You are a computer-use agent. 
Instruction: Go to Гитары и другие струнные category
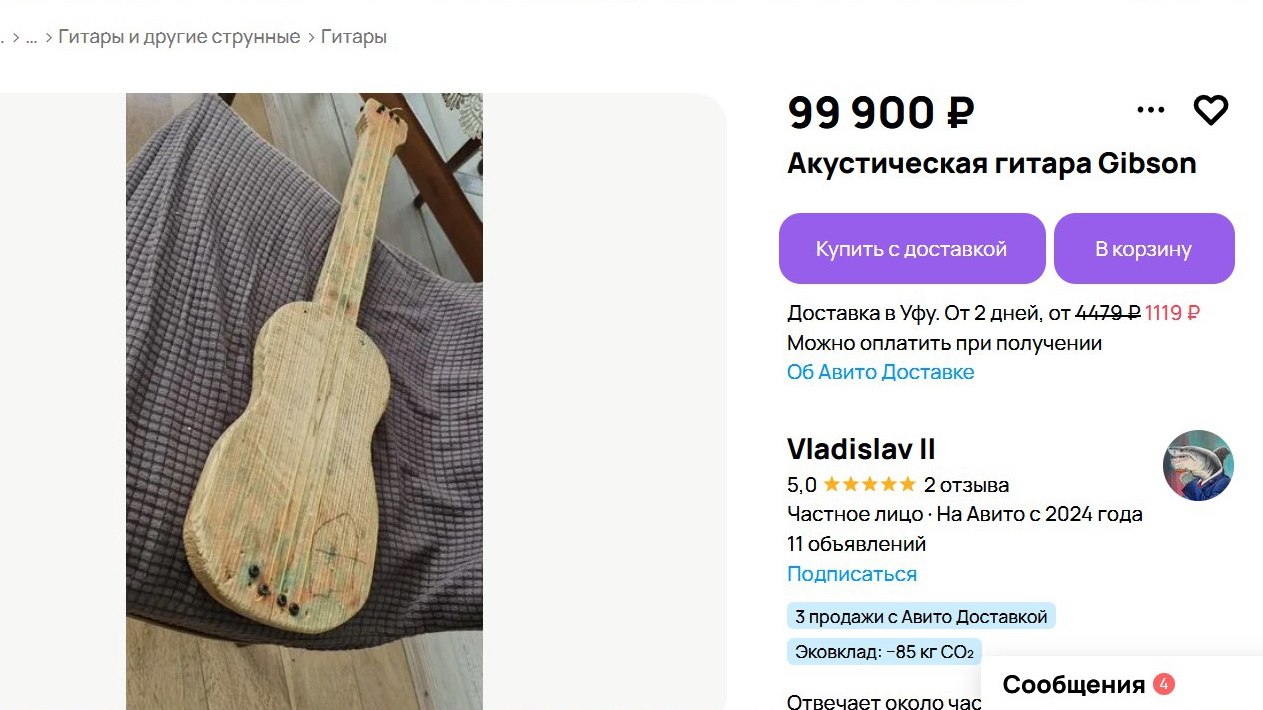[x=179, y=37]
